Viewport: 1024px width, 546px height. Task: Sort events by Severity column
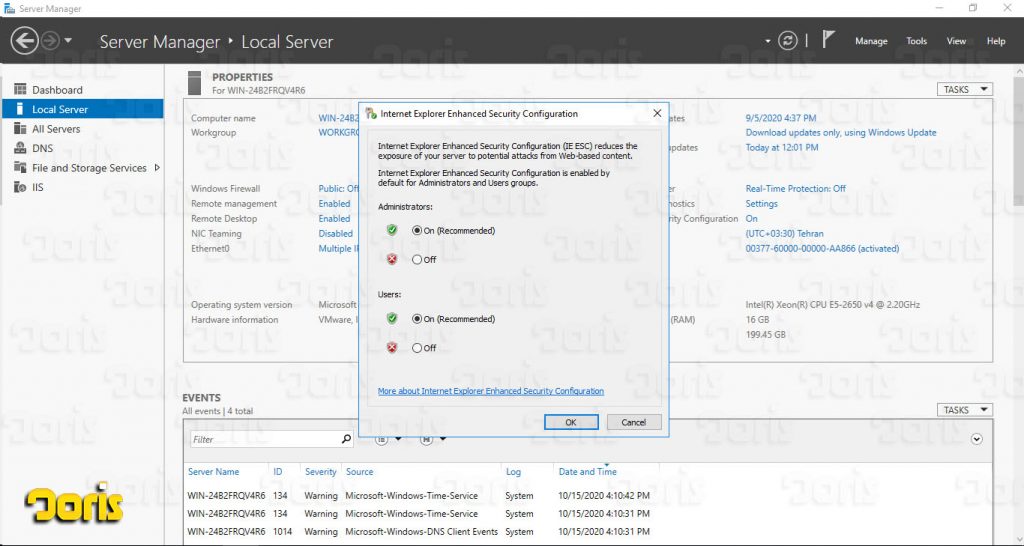pos(321,472)
